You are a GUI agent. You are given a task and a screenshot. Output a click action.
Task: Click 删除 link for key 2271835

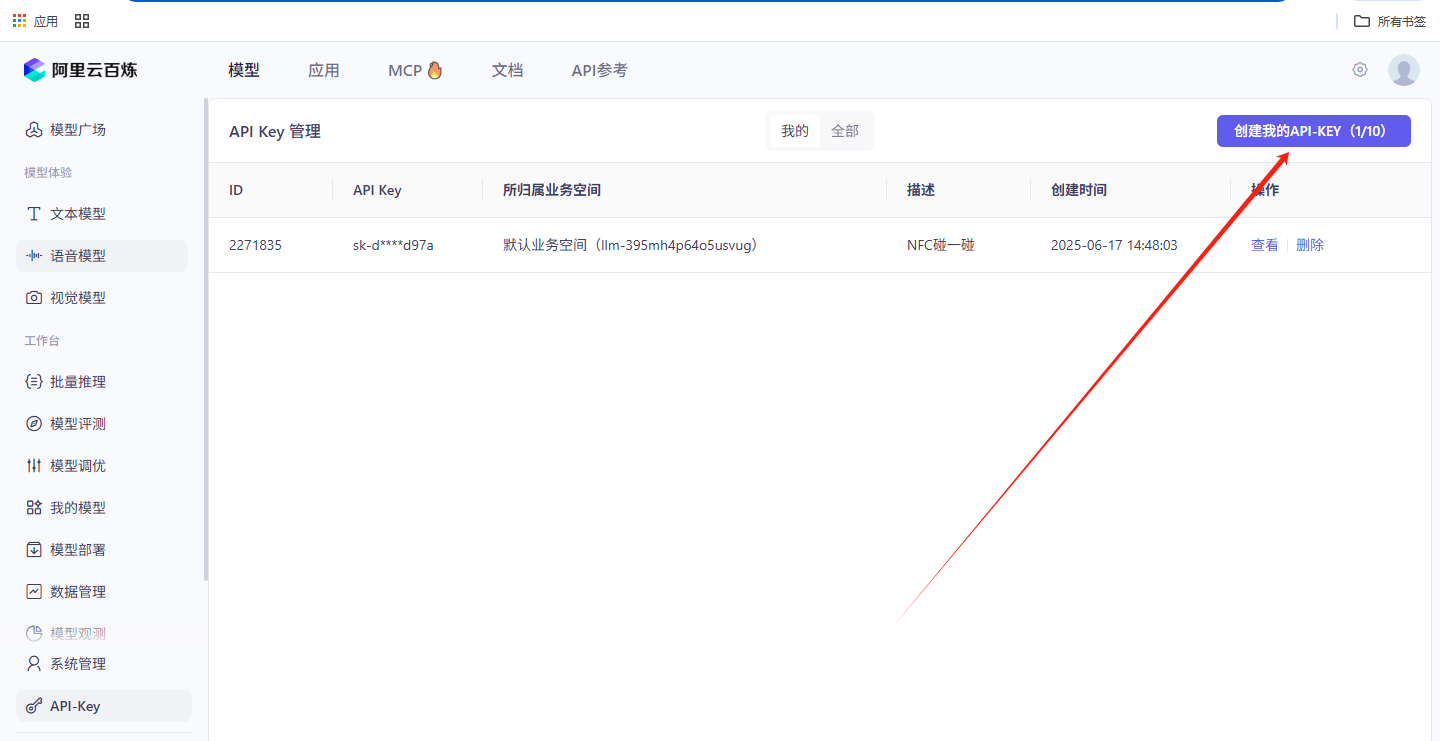[1310, 245]
